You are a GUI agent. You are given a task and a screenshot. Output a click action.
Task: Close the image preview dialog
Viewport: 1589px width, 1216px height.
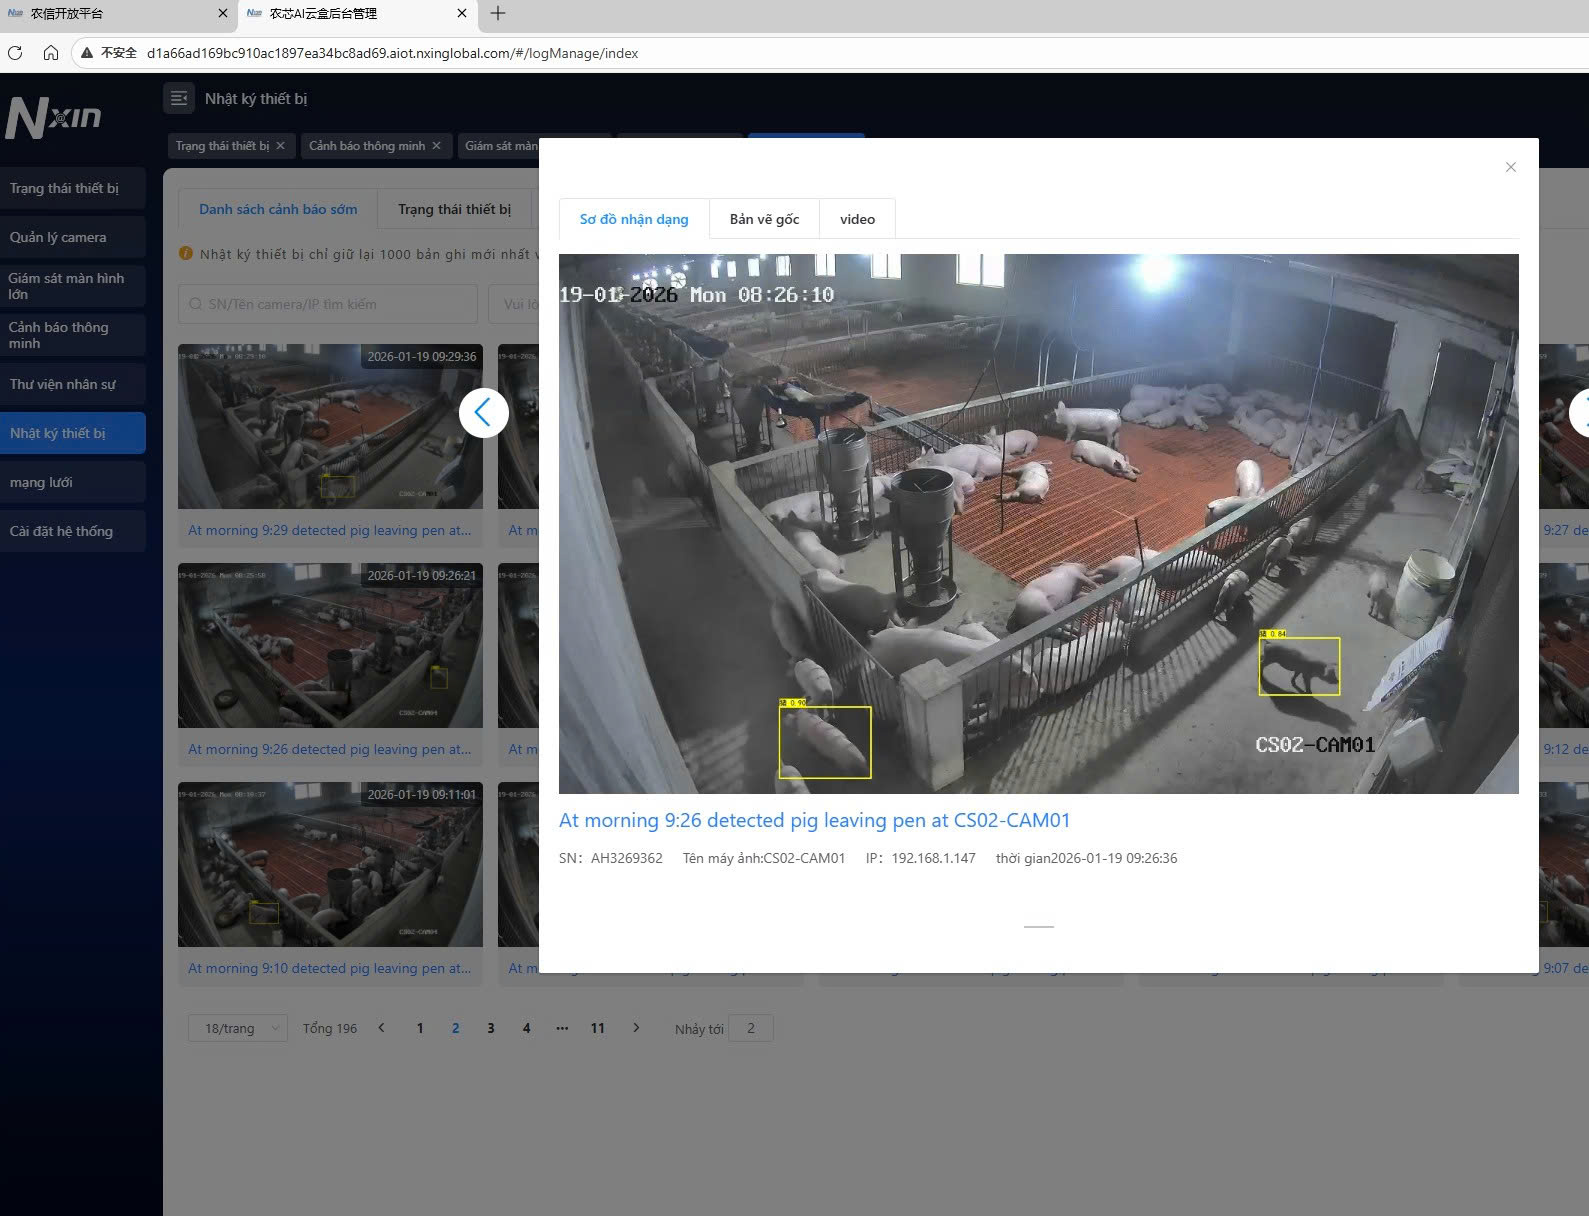(1510, 167)
